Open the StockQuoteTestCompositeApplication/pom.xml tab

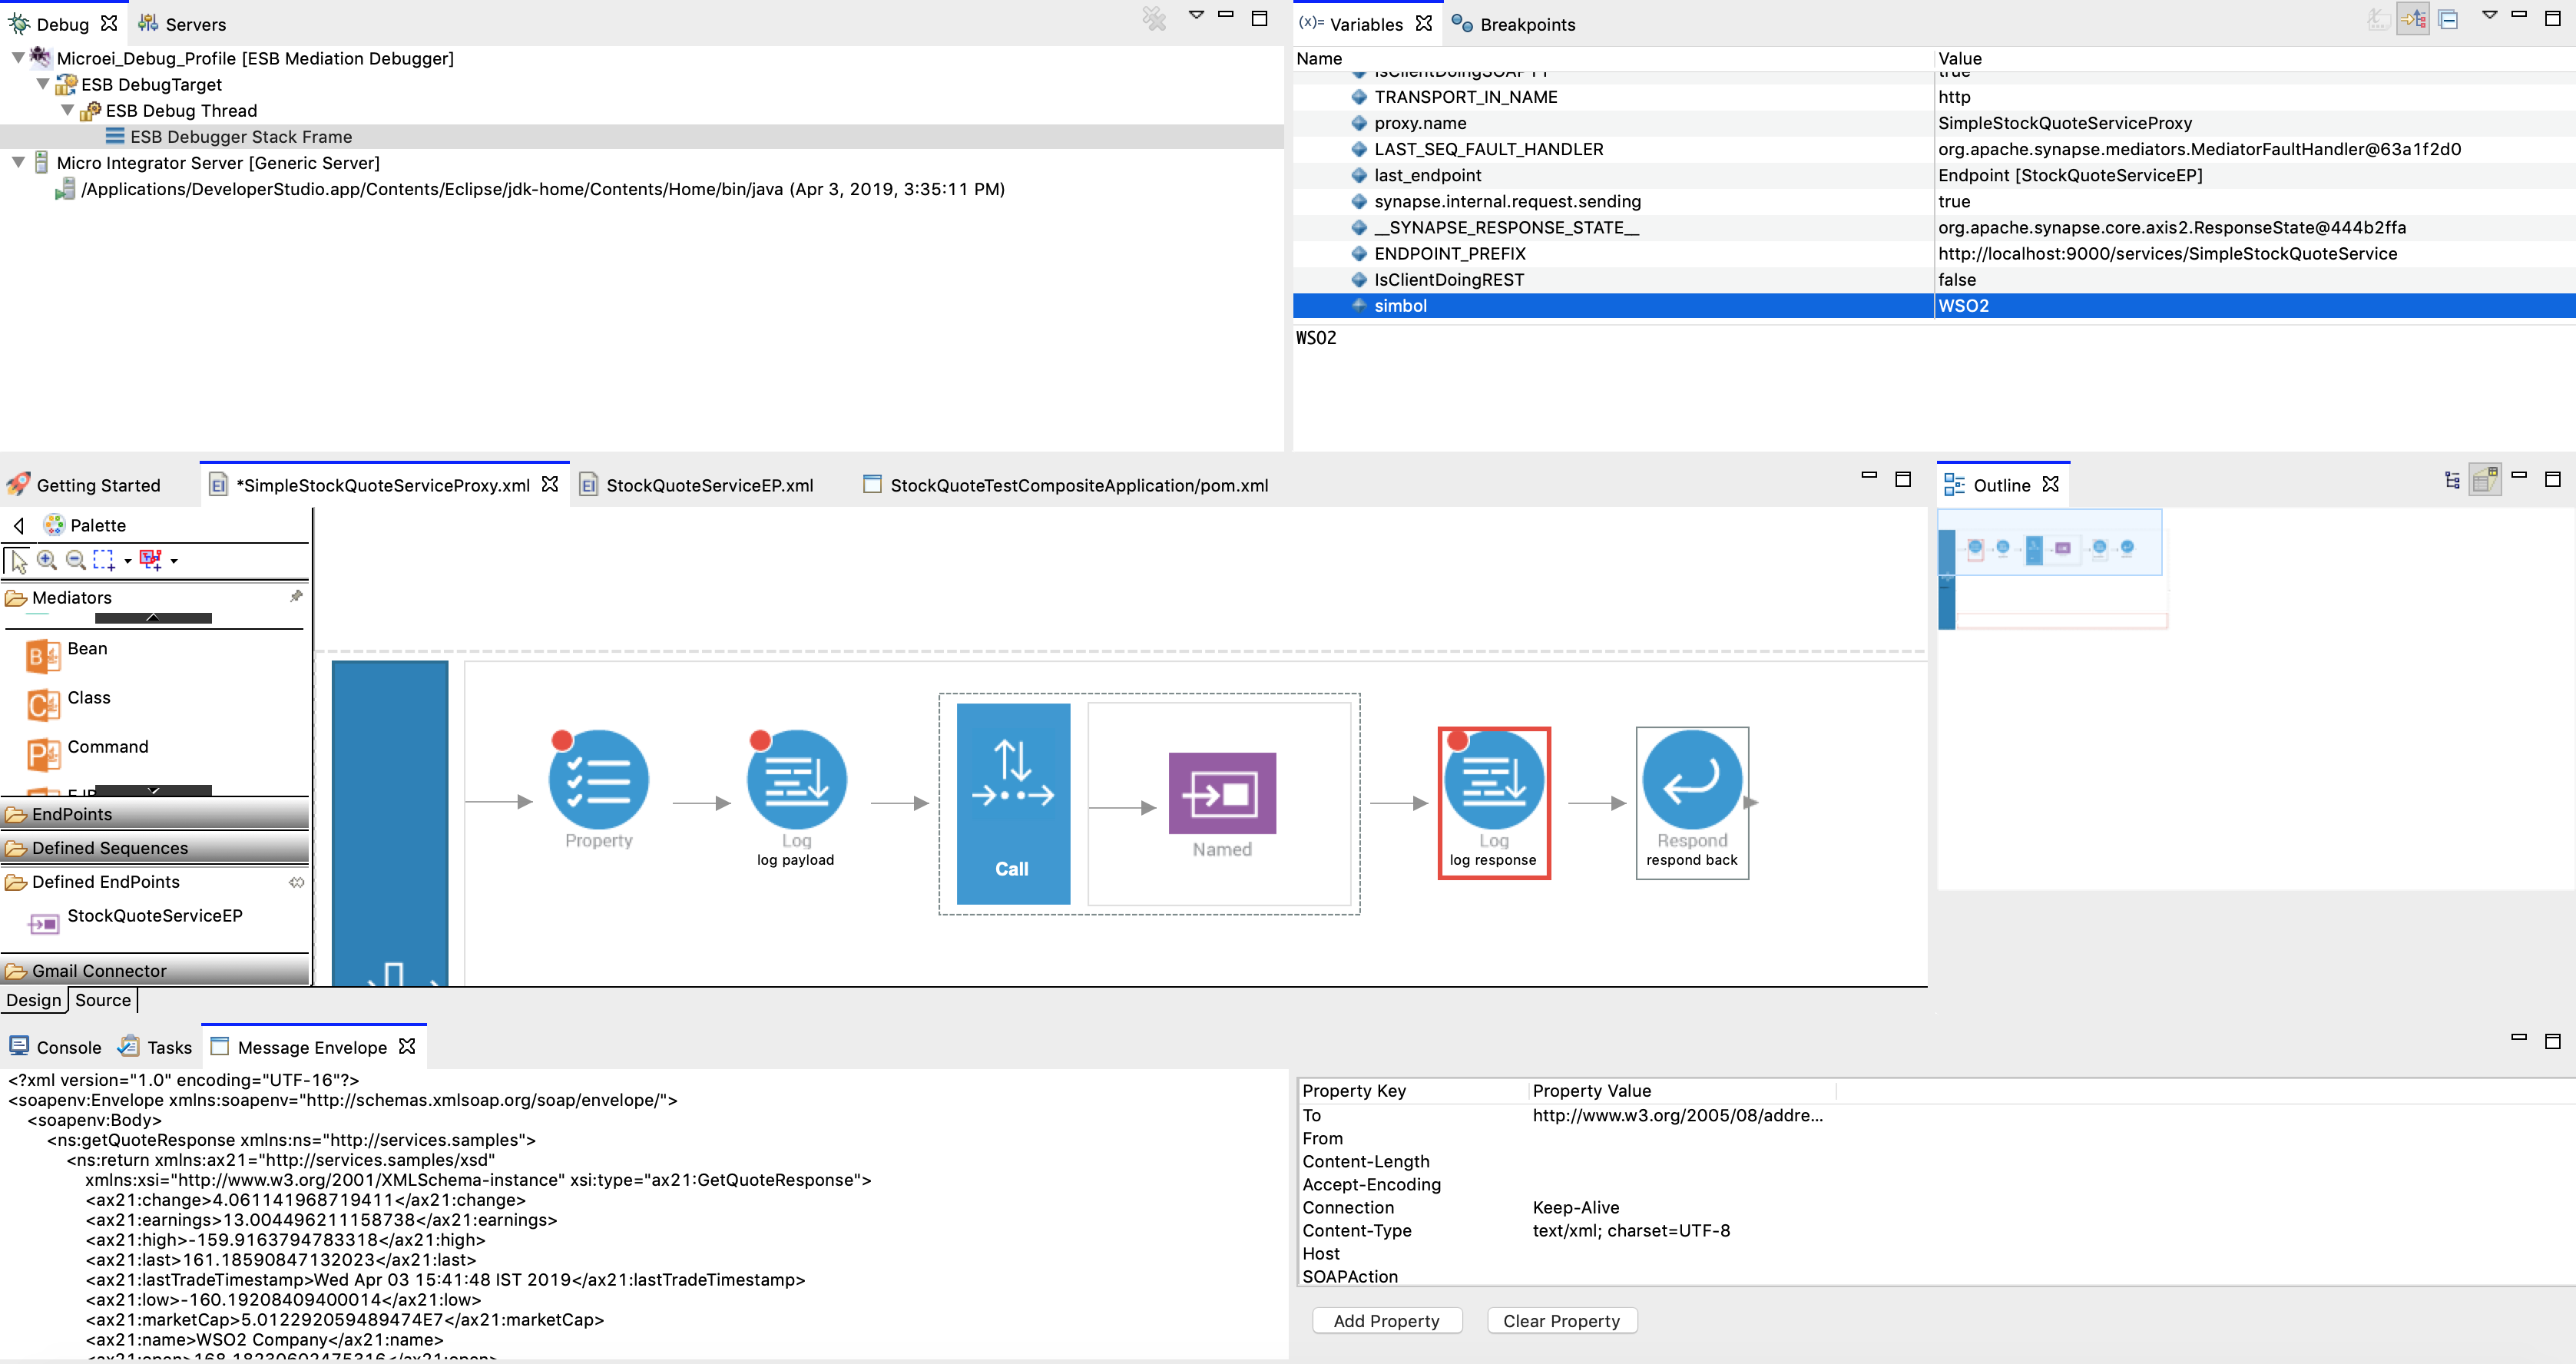[1066, 485]
